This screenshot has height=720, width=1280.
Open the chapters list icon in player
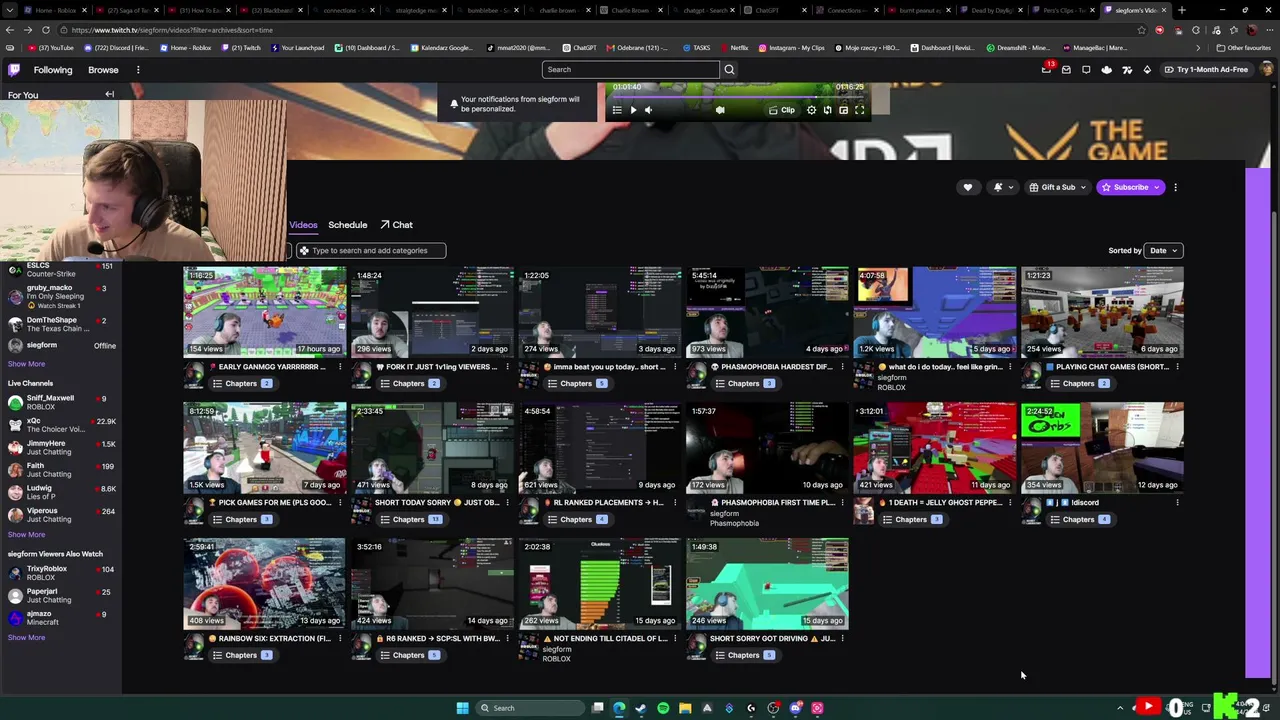[x=617, y=110]
